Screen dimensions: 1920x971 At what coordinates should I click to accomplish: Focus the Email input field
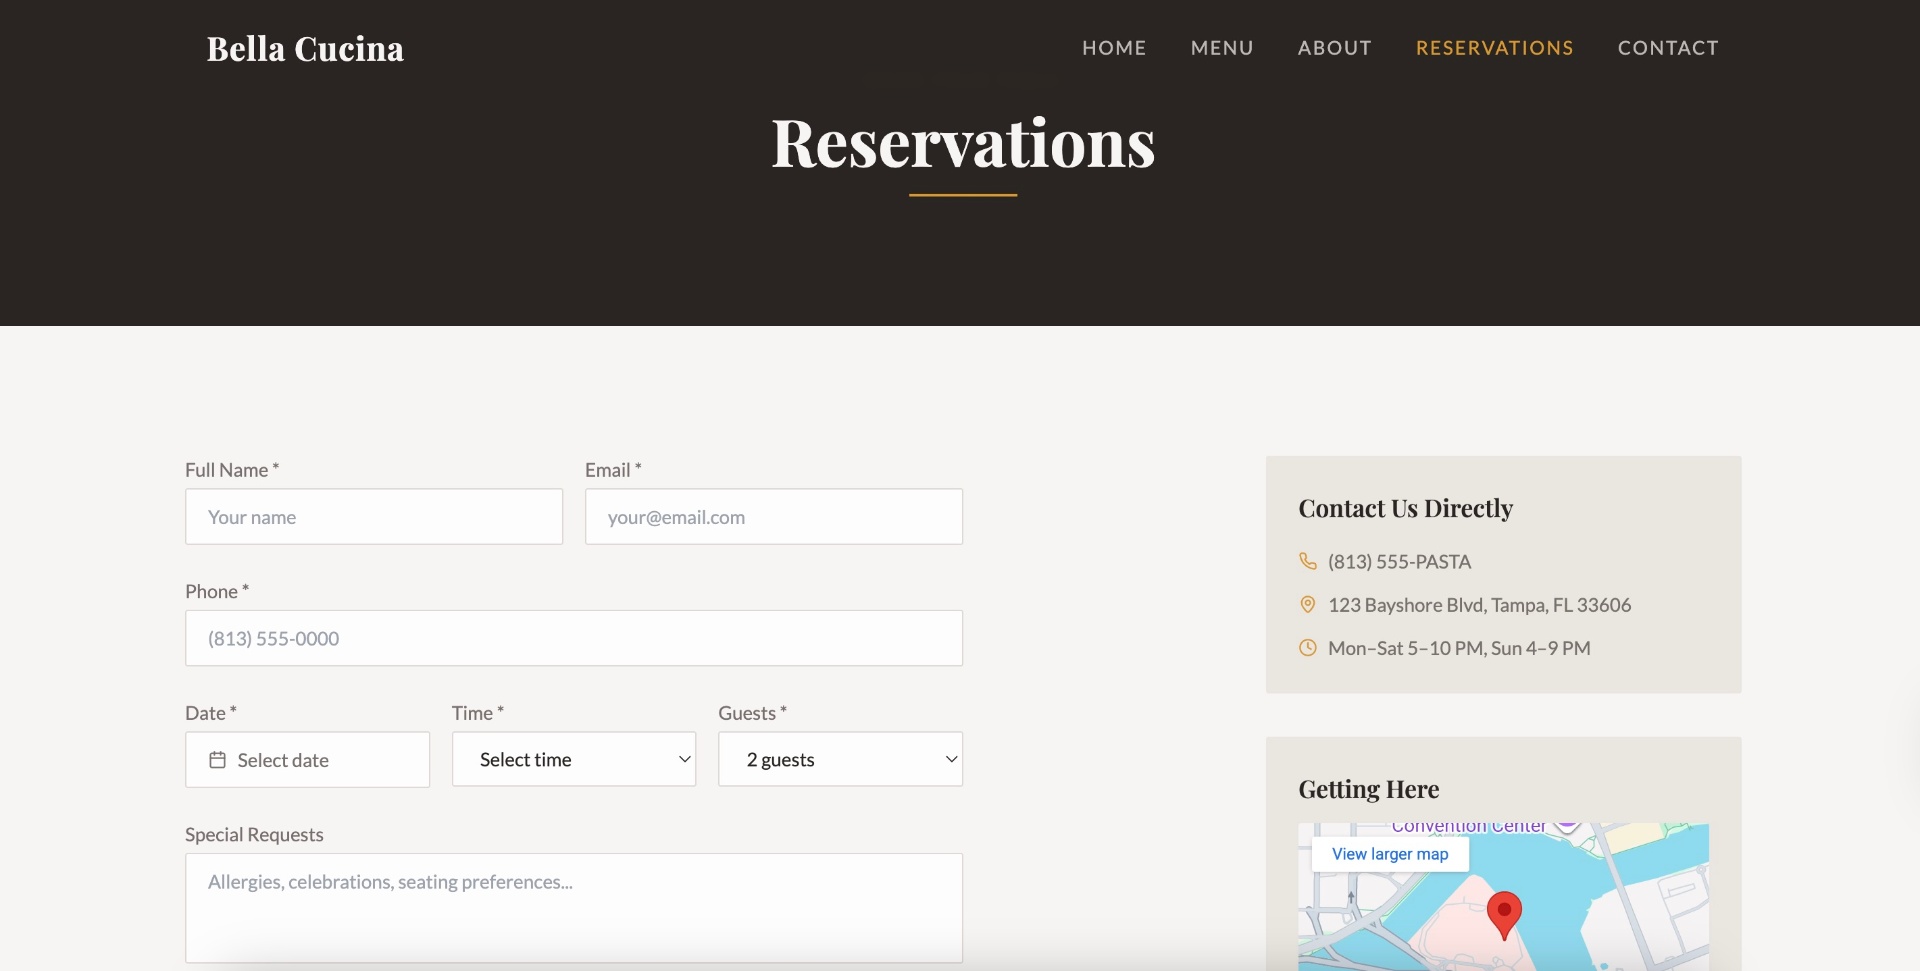click(774, 517)
